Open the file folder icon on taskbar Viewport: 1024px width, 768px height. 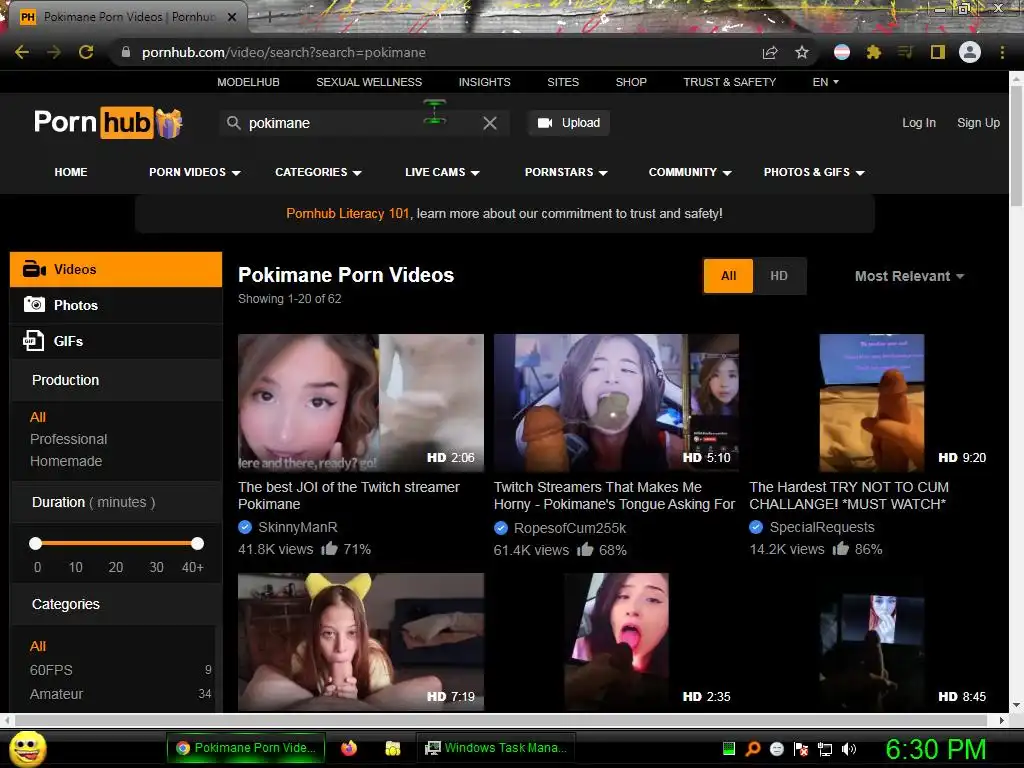[x=392, y=748]
